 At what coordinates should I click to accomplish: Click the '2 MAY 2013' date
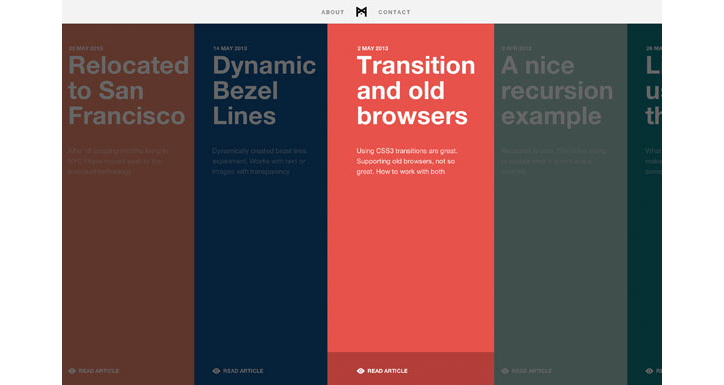pos(373,48)
